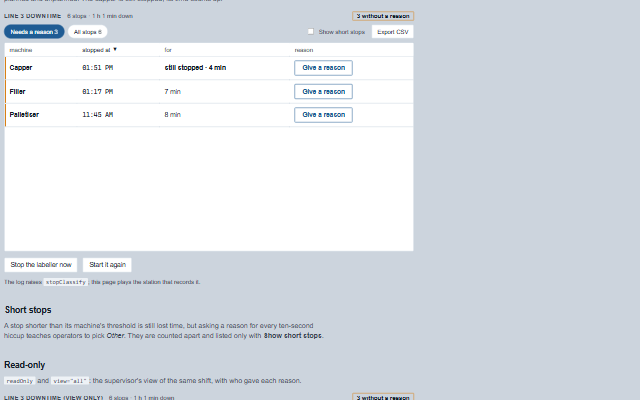Select the Filler machine row name
Screen dimensions: 640x400
[x=17, y=91]
